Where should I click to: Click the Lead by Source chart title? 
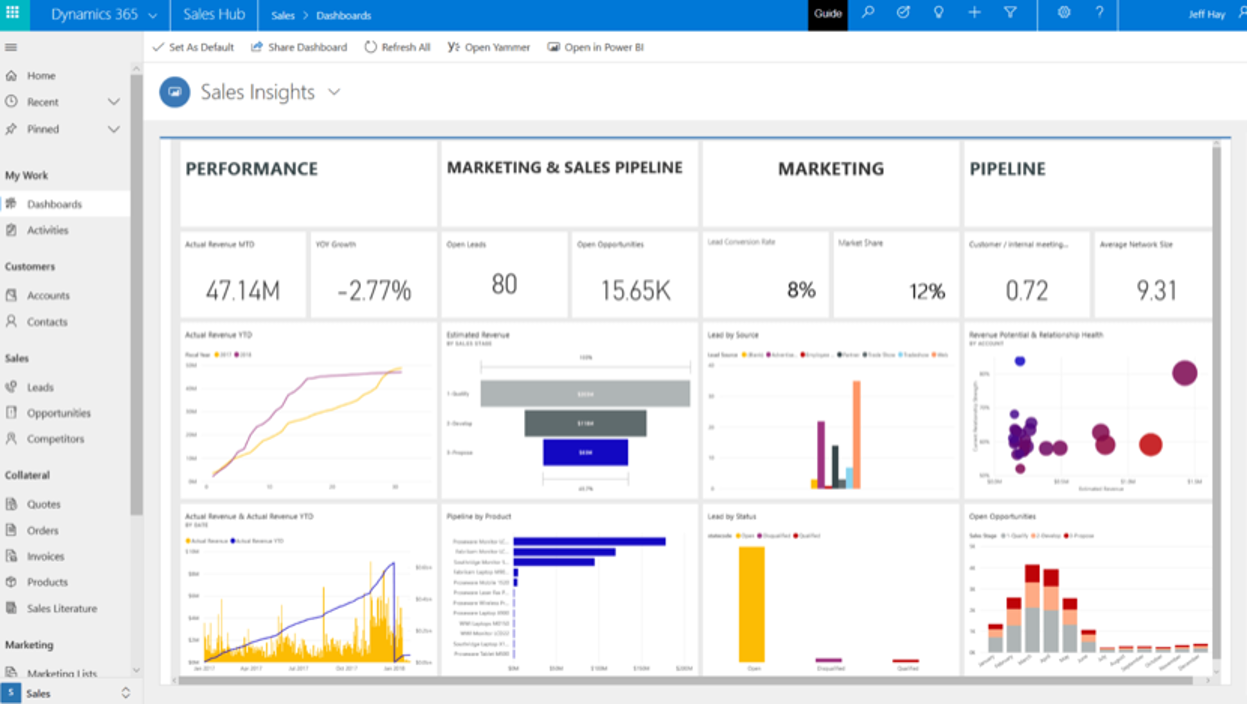click(733, 335)
